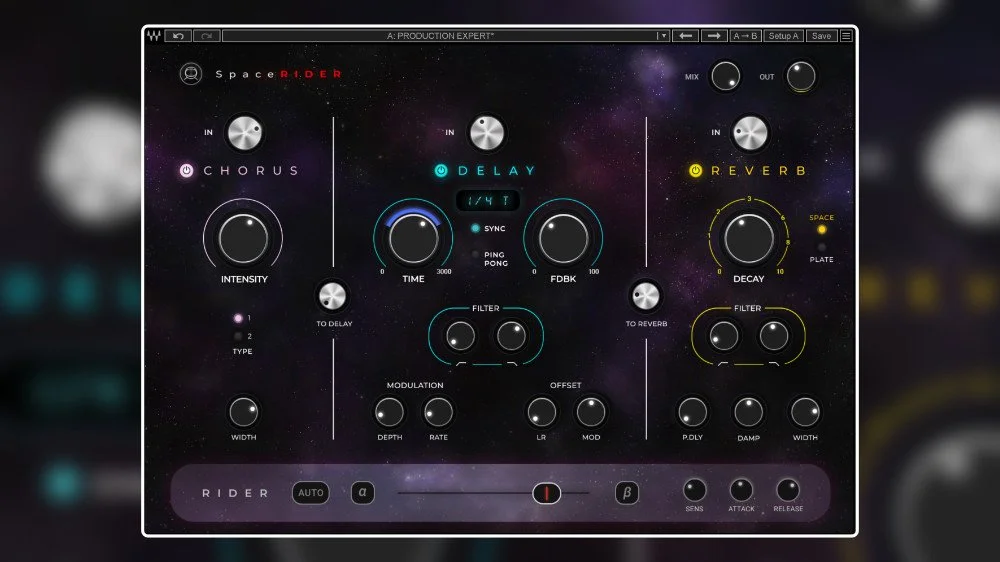Click the reverb Width knob
Viewport: 1000px width, 562px height.
click(805, 412)
